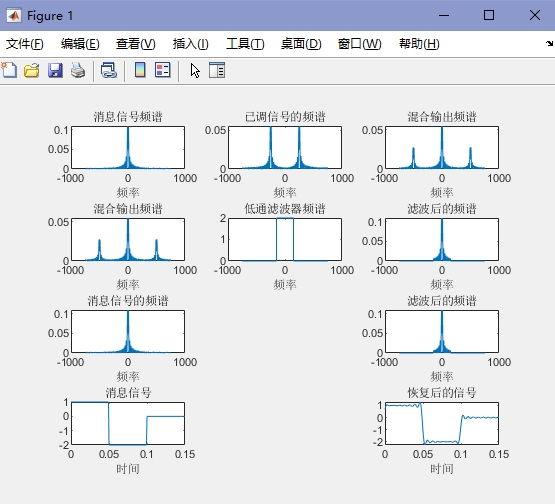The height and width of the screenshot is (504, 555).
Task: Print the figure with printer icon
Action: pos(78,70)
